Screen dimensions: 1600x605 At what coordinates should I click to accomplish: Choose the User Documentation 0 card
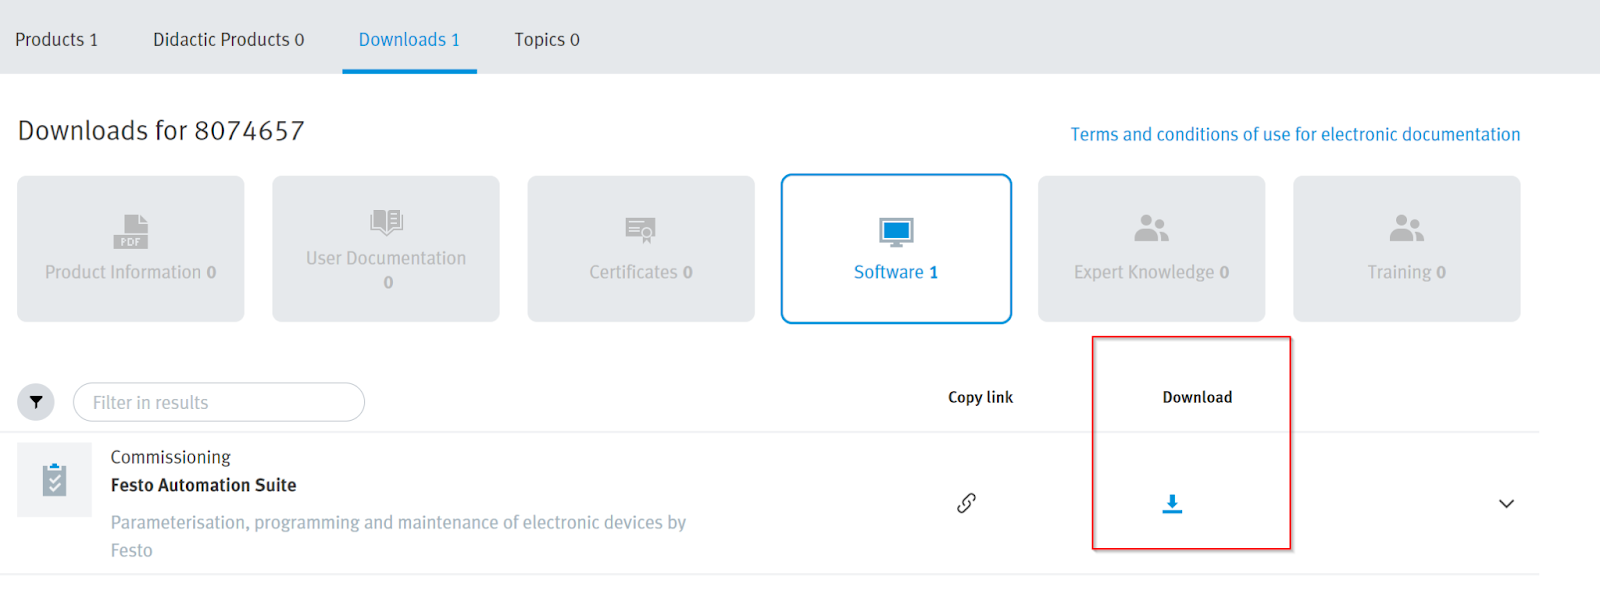click(x=386, y=249)
